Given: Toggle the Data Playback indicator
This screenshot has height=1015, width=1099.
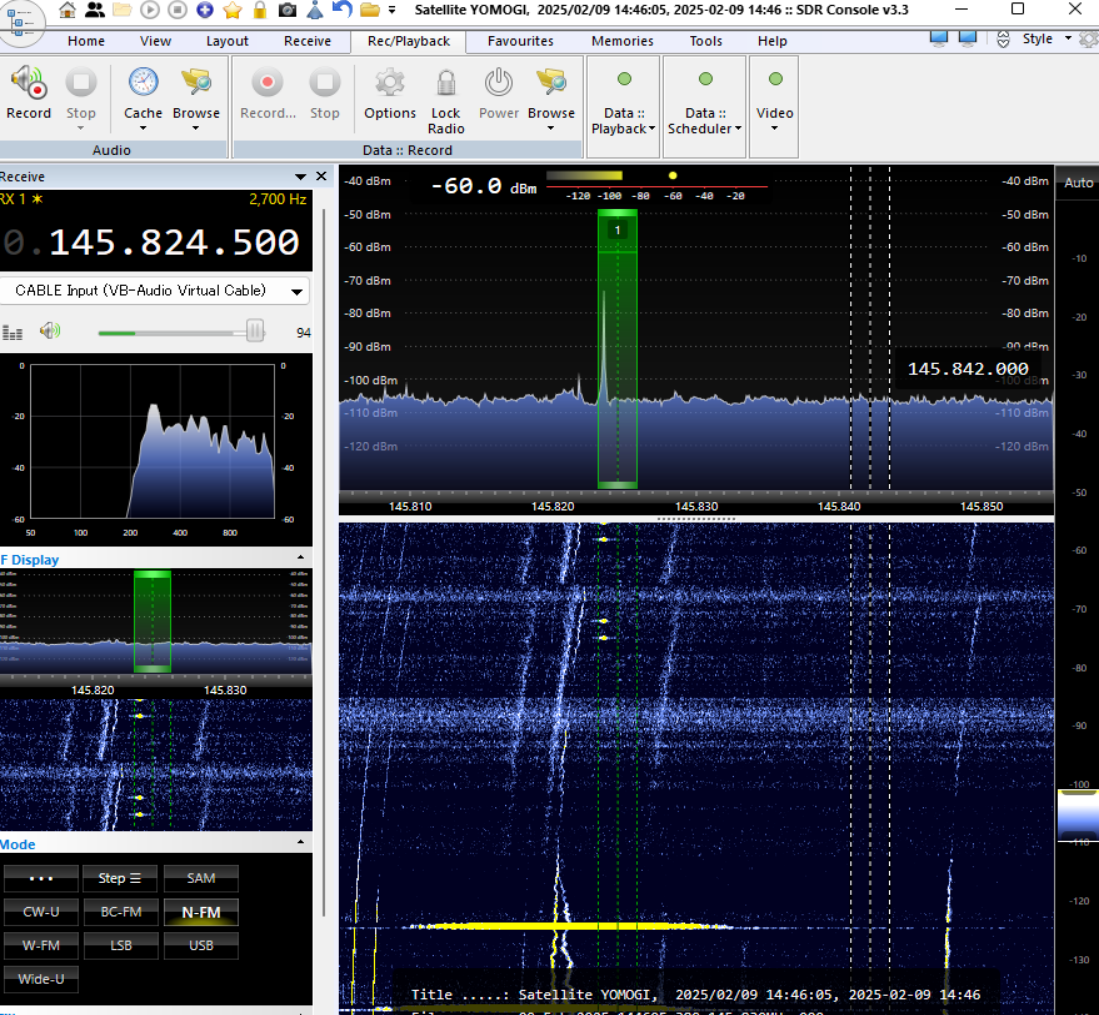Looking at the screenshot, I should click(624, 80).
